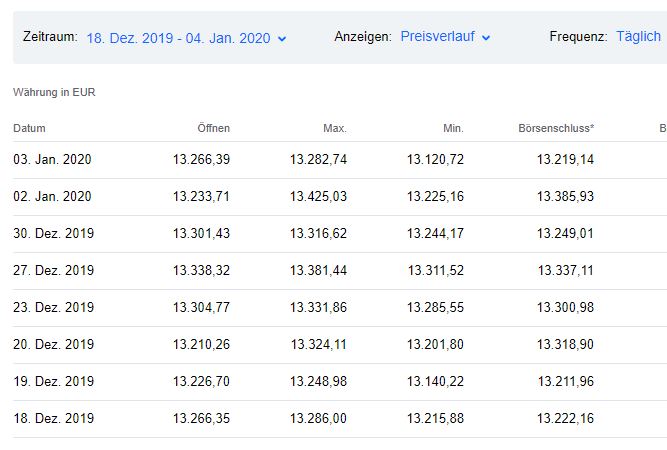Select the 27. Dez. 2019 date cell
The image size is (667, 450).
click(x=53, y=270)
